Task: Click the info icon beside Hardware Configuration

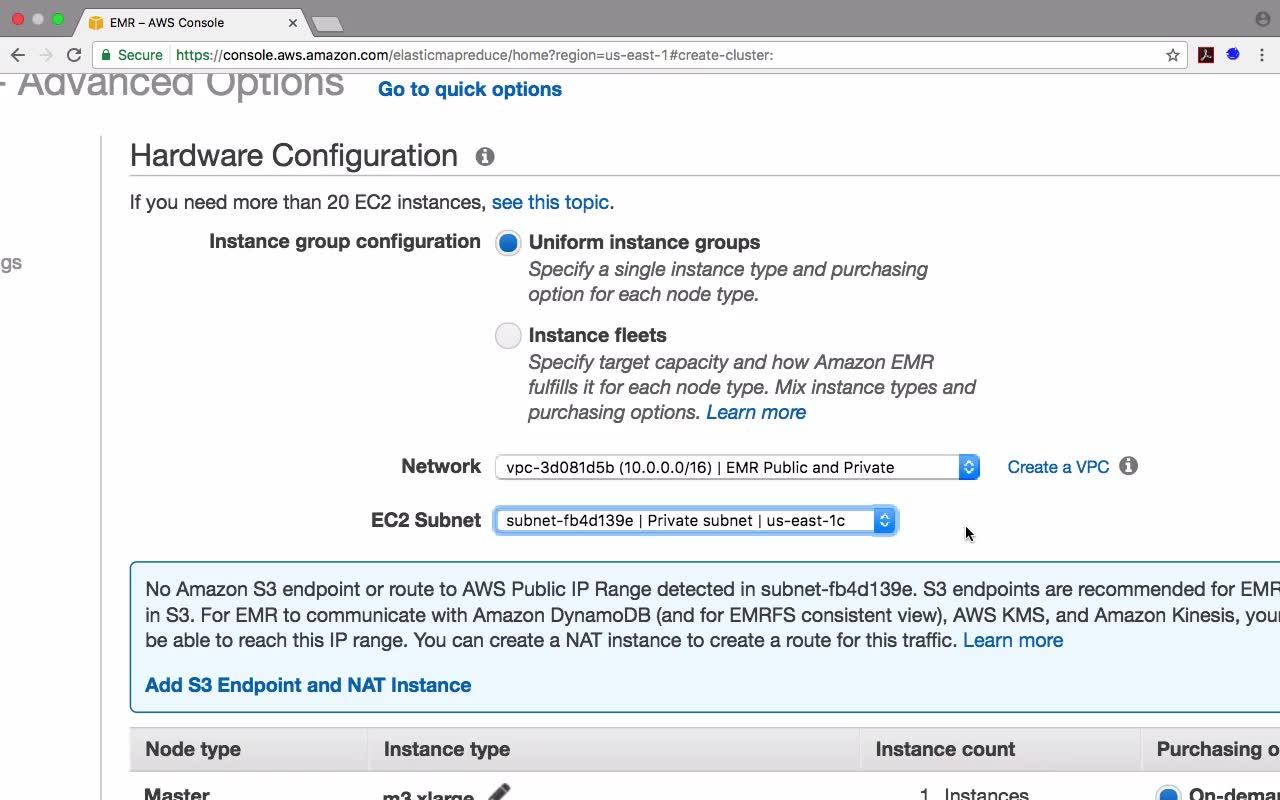Action: 485,157
